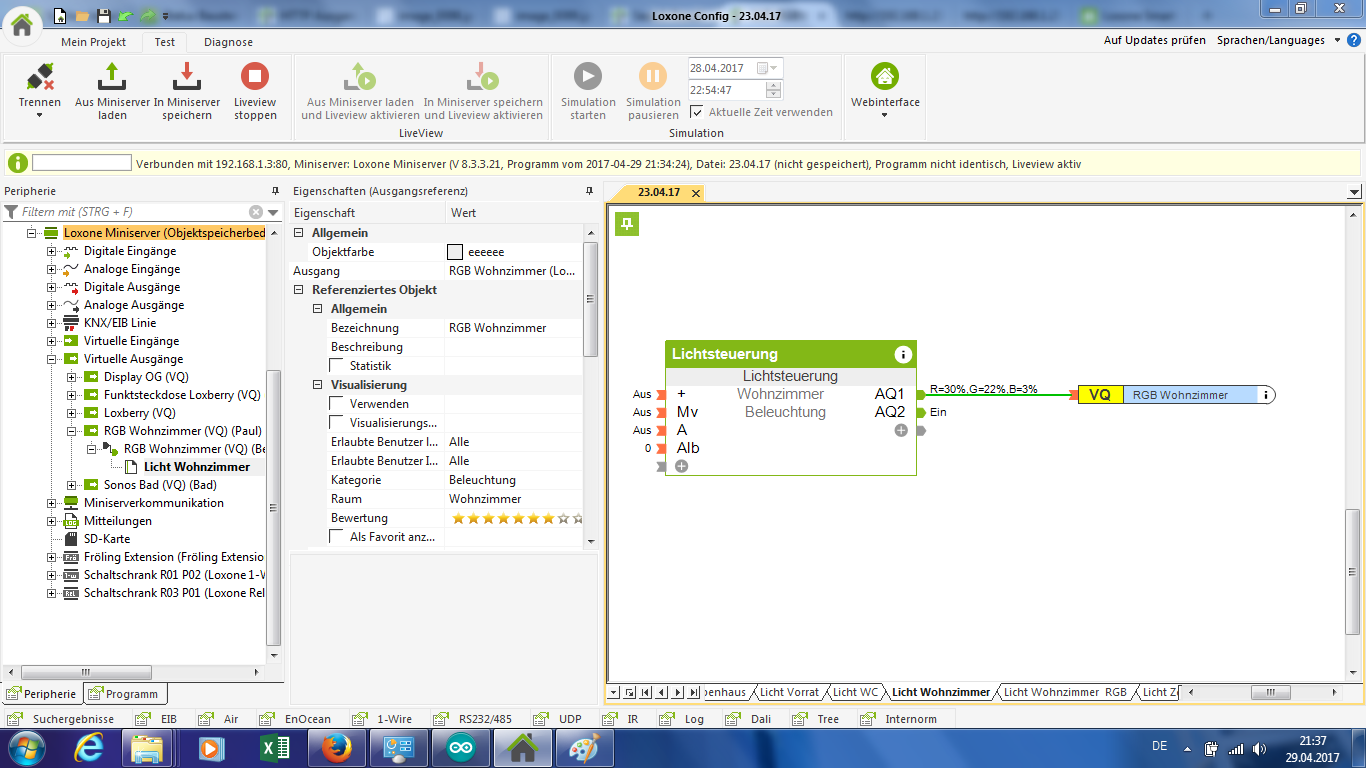This screenshot has width=1366, height=768.
Task: Open the RS232/485 bottom panel
Action: click(x=474, y=719)
